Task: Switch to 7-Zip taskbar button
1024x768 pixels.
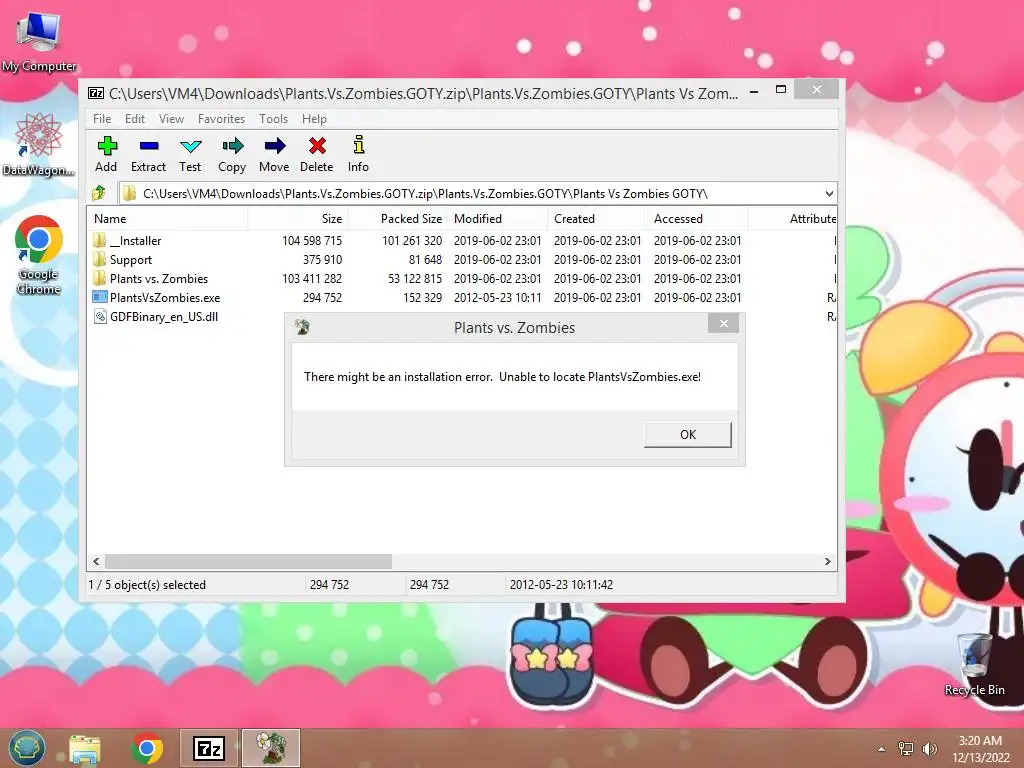Action: click(208, 748)
